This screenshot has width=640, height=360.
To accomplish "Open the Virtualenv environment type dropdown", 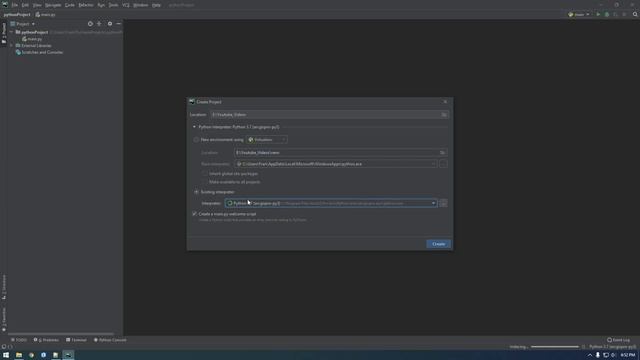I will (267, 140).
